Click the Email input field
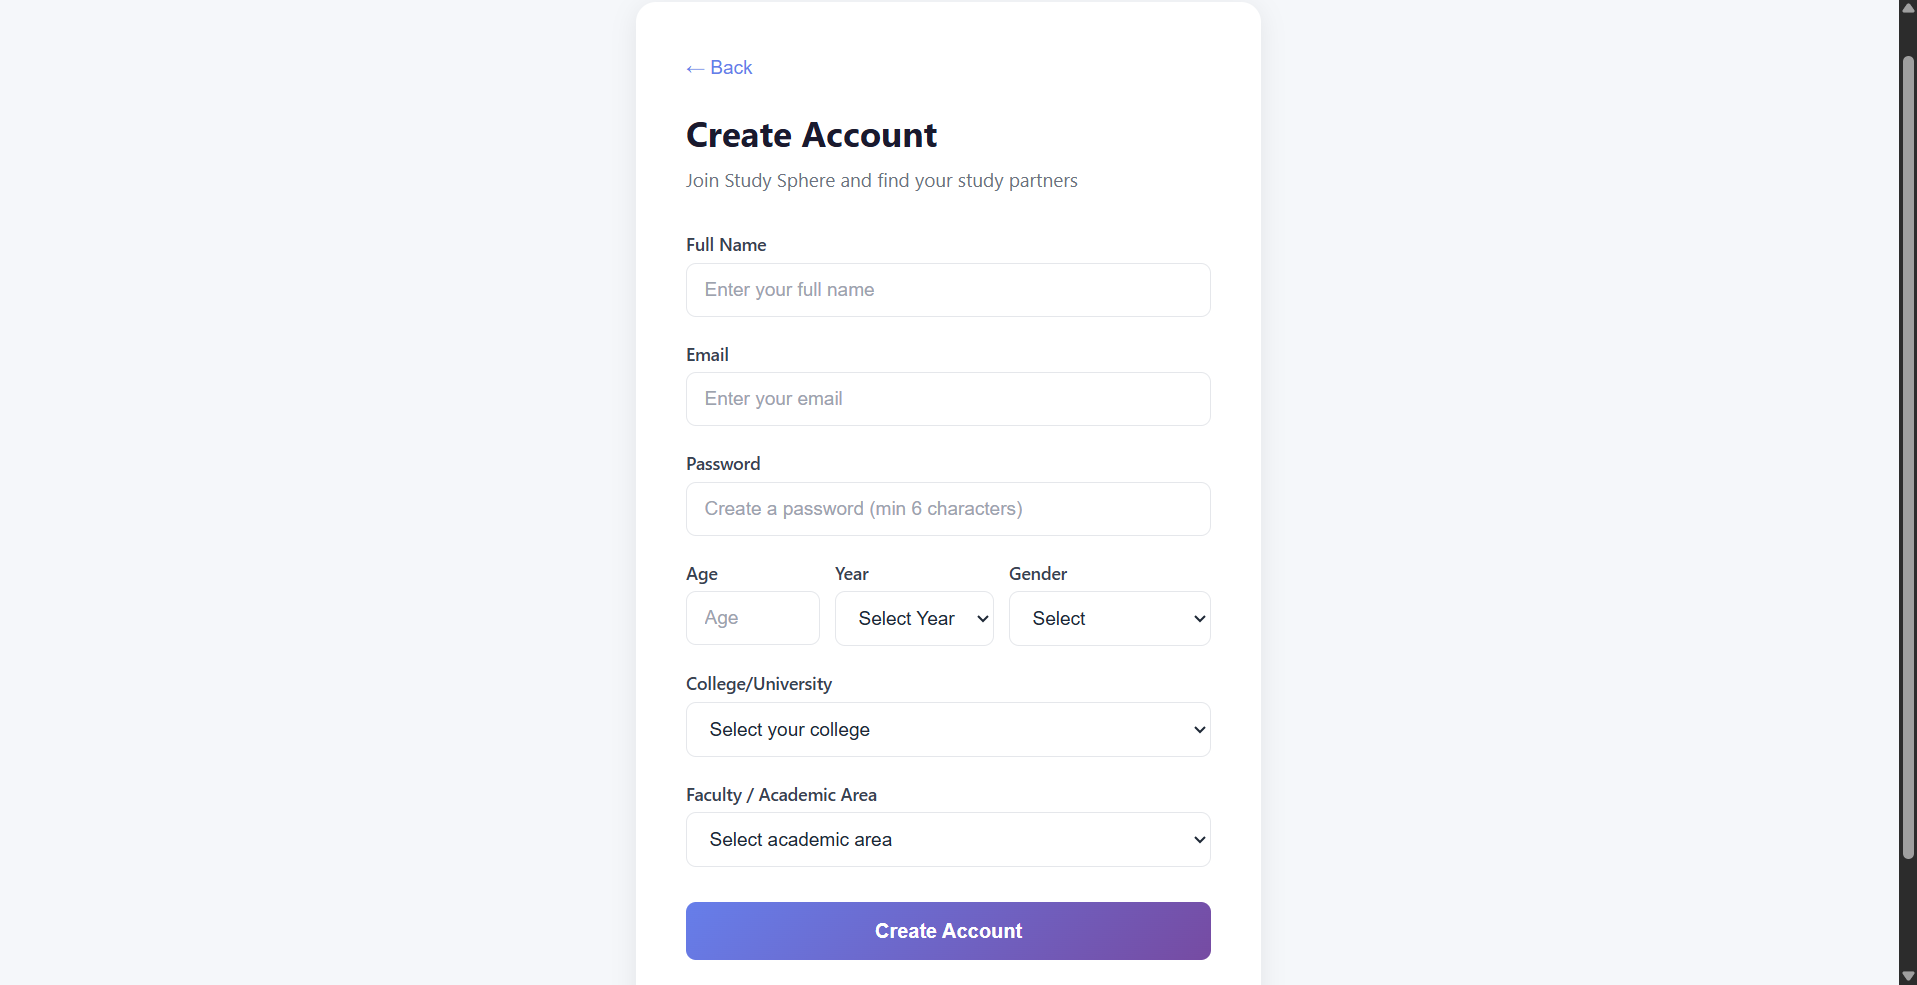 click(x=948, y=399)
